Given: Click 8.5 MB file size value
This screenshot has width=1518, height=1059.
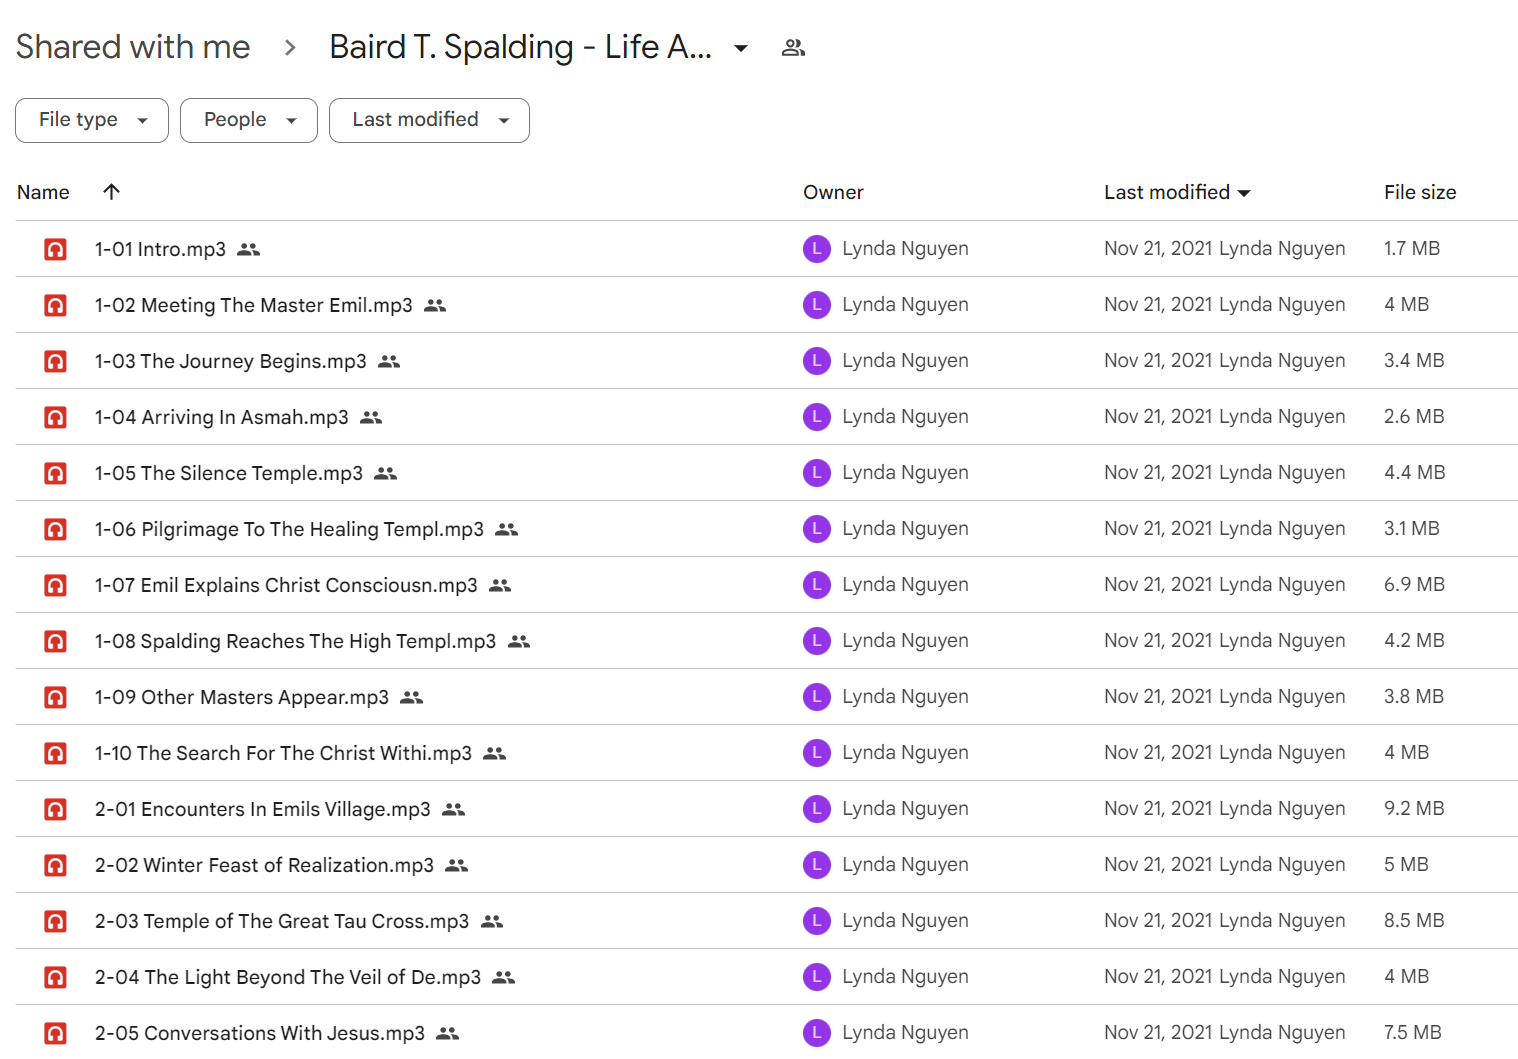Looking at the screenshot, I should pyautogui.click(x=1414, y=920).
